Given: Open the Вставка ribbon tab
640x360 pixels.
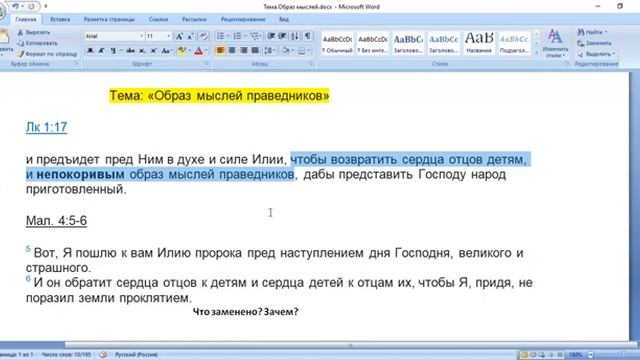Looking at the screenshot, I should point(60,19).
